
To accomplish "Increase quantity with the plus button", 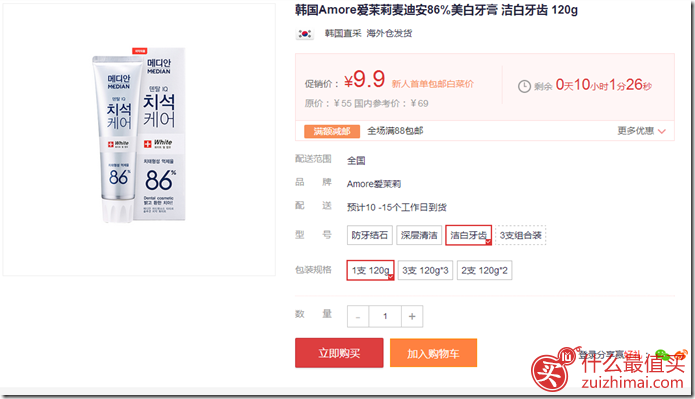I will click(412, 317).
